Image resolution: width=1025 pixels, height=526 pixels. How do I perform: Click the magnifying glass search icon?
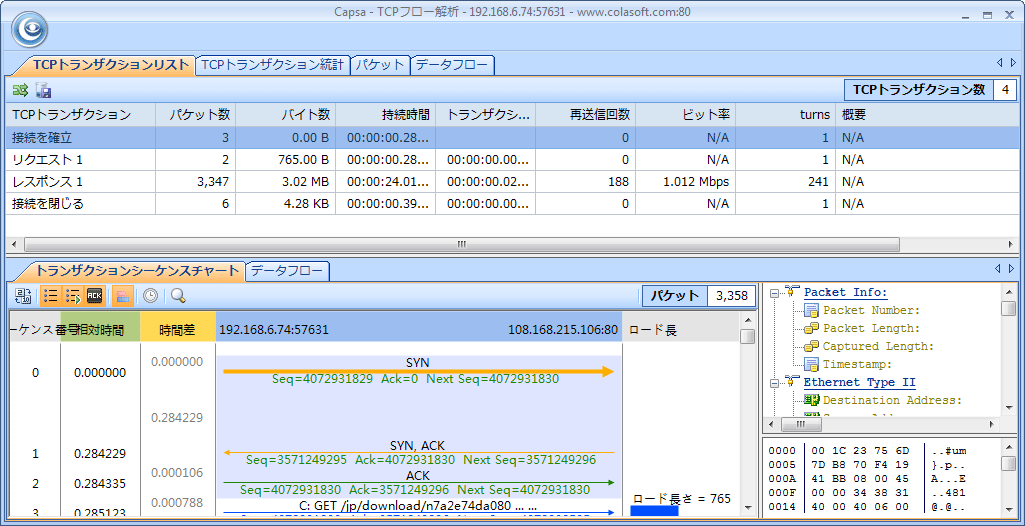pyautogui.click(x=178, y=296)
